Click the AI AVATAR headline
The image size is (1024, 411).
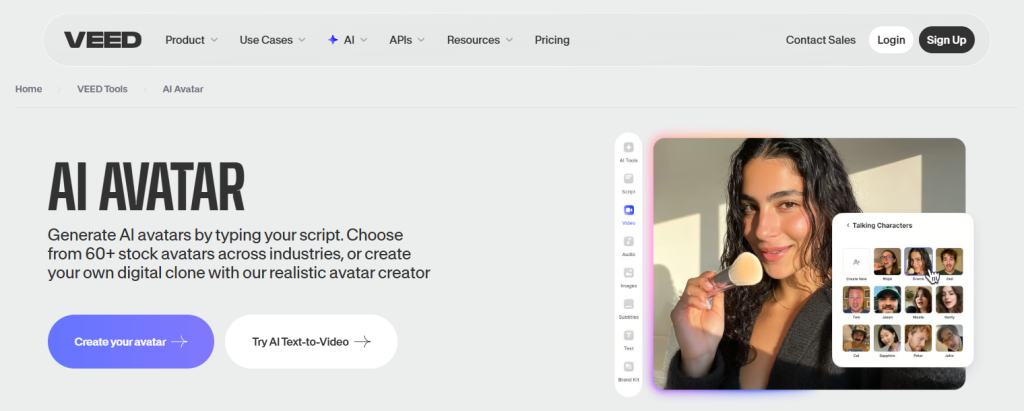tap(146, 187)
